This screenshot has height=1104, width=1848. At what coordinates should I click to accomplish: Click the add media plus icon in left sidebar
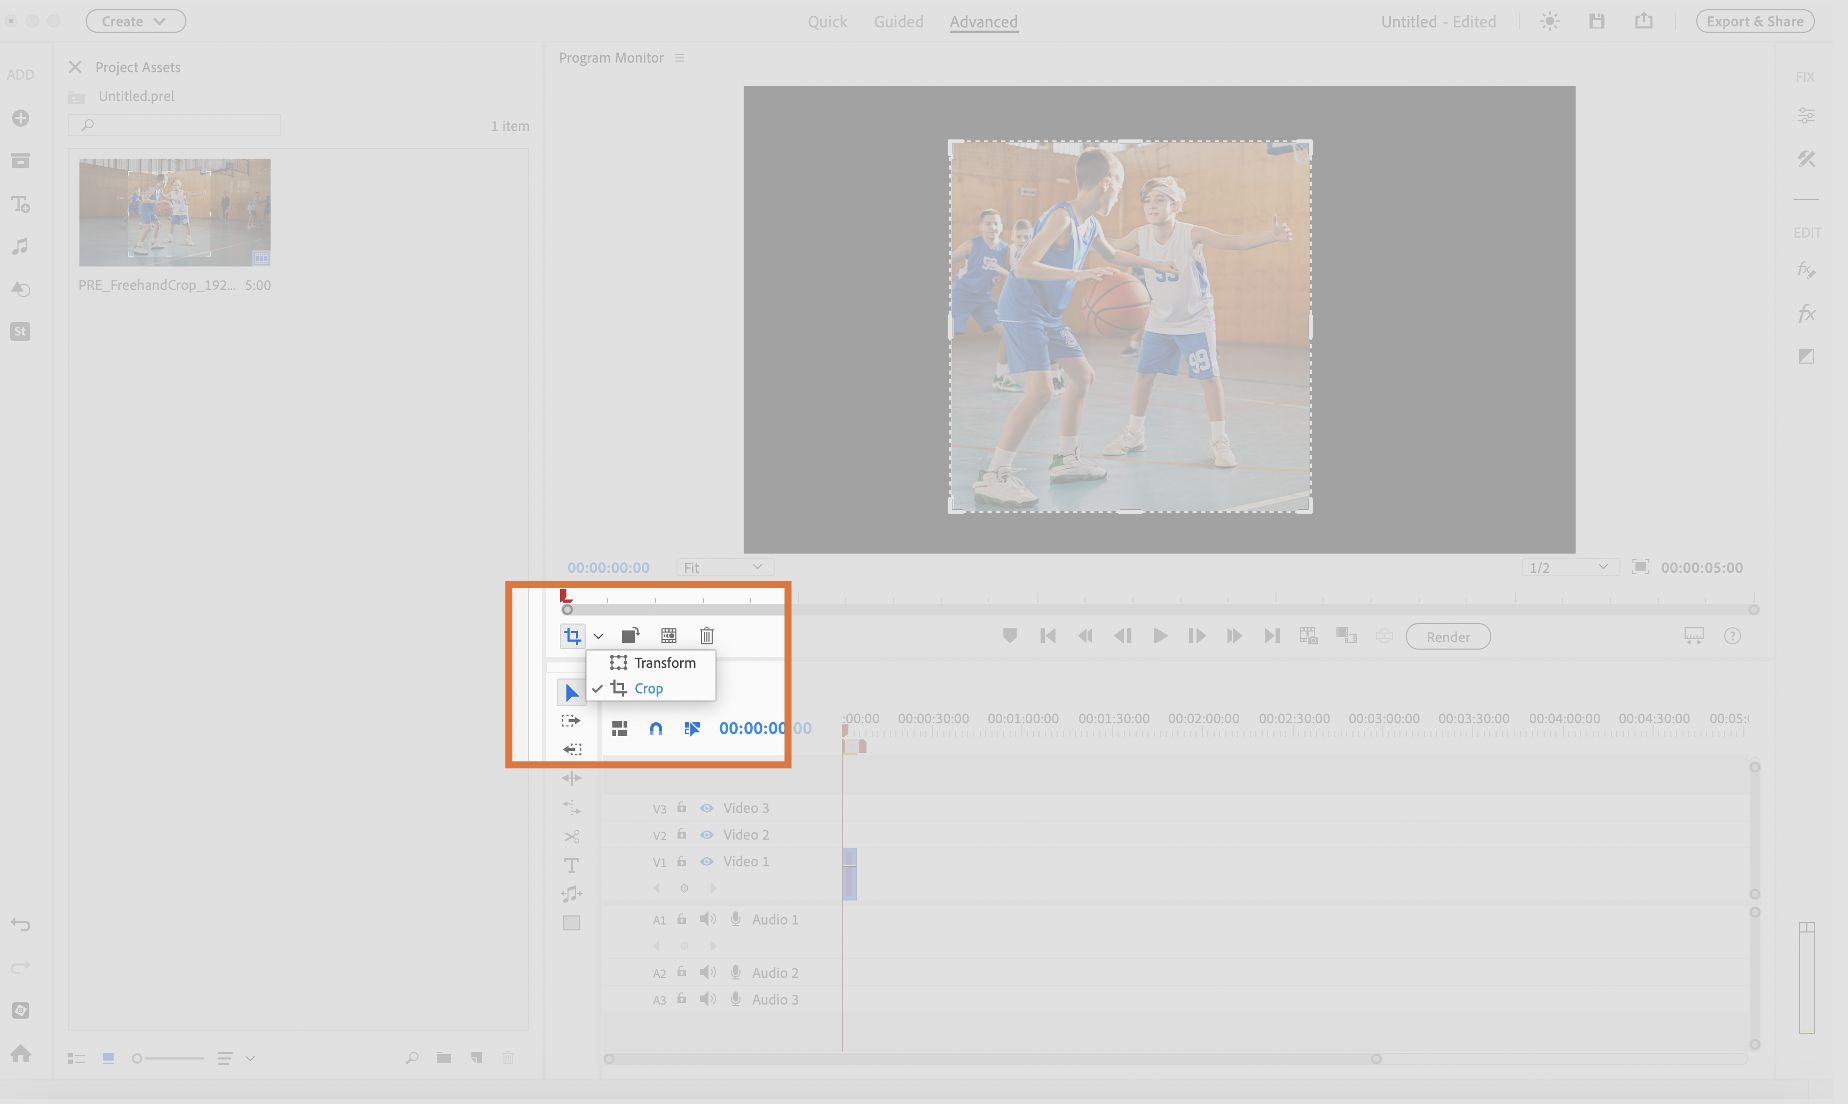[20, 118]
